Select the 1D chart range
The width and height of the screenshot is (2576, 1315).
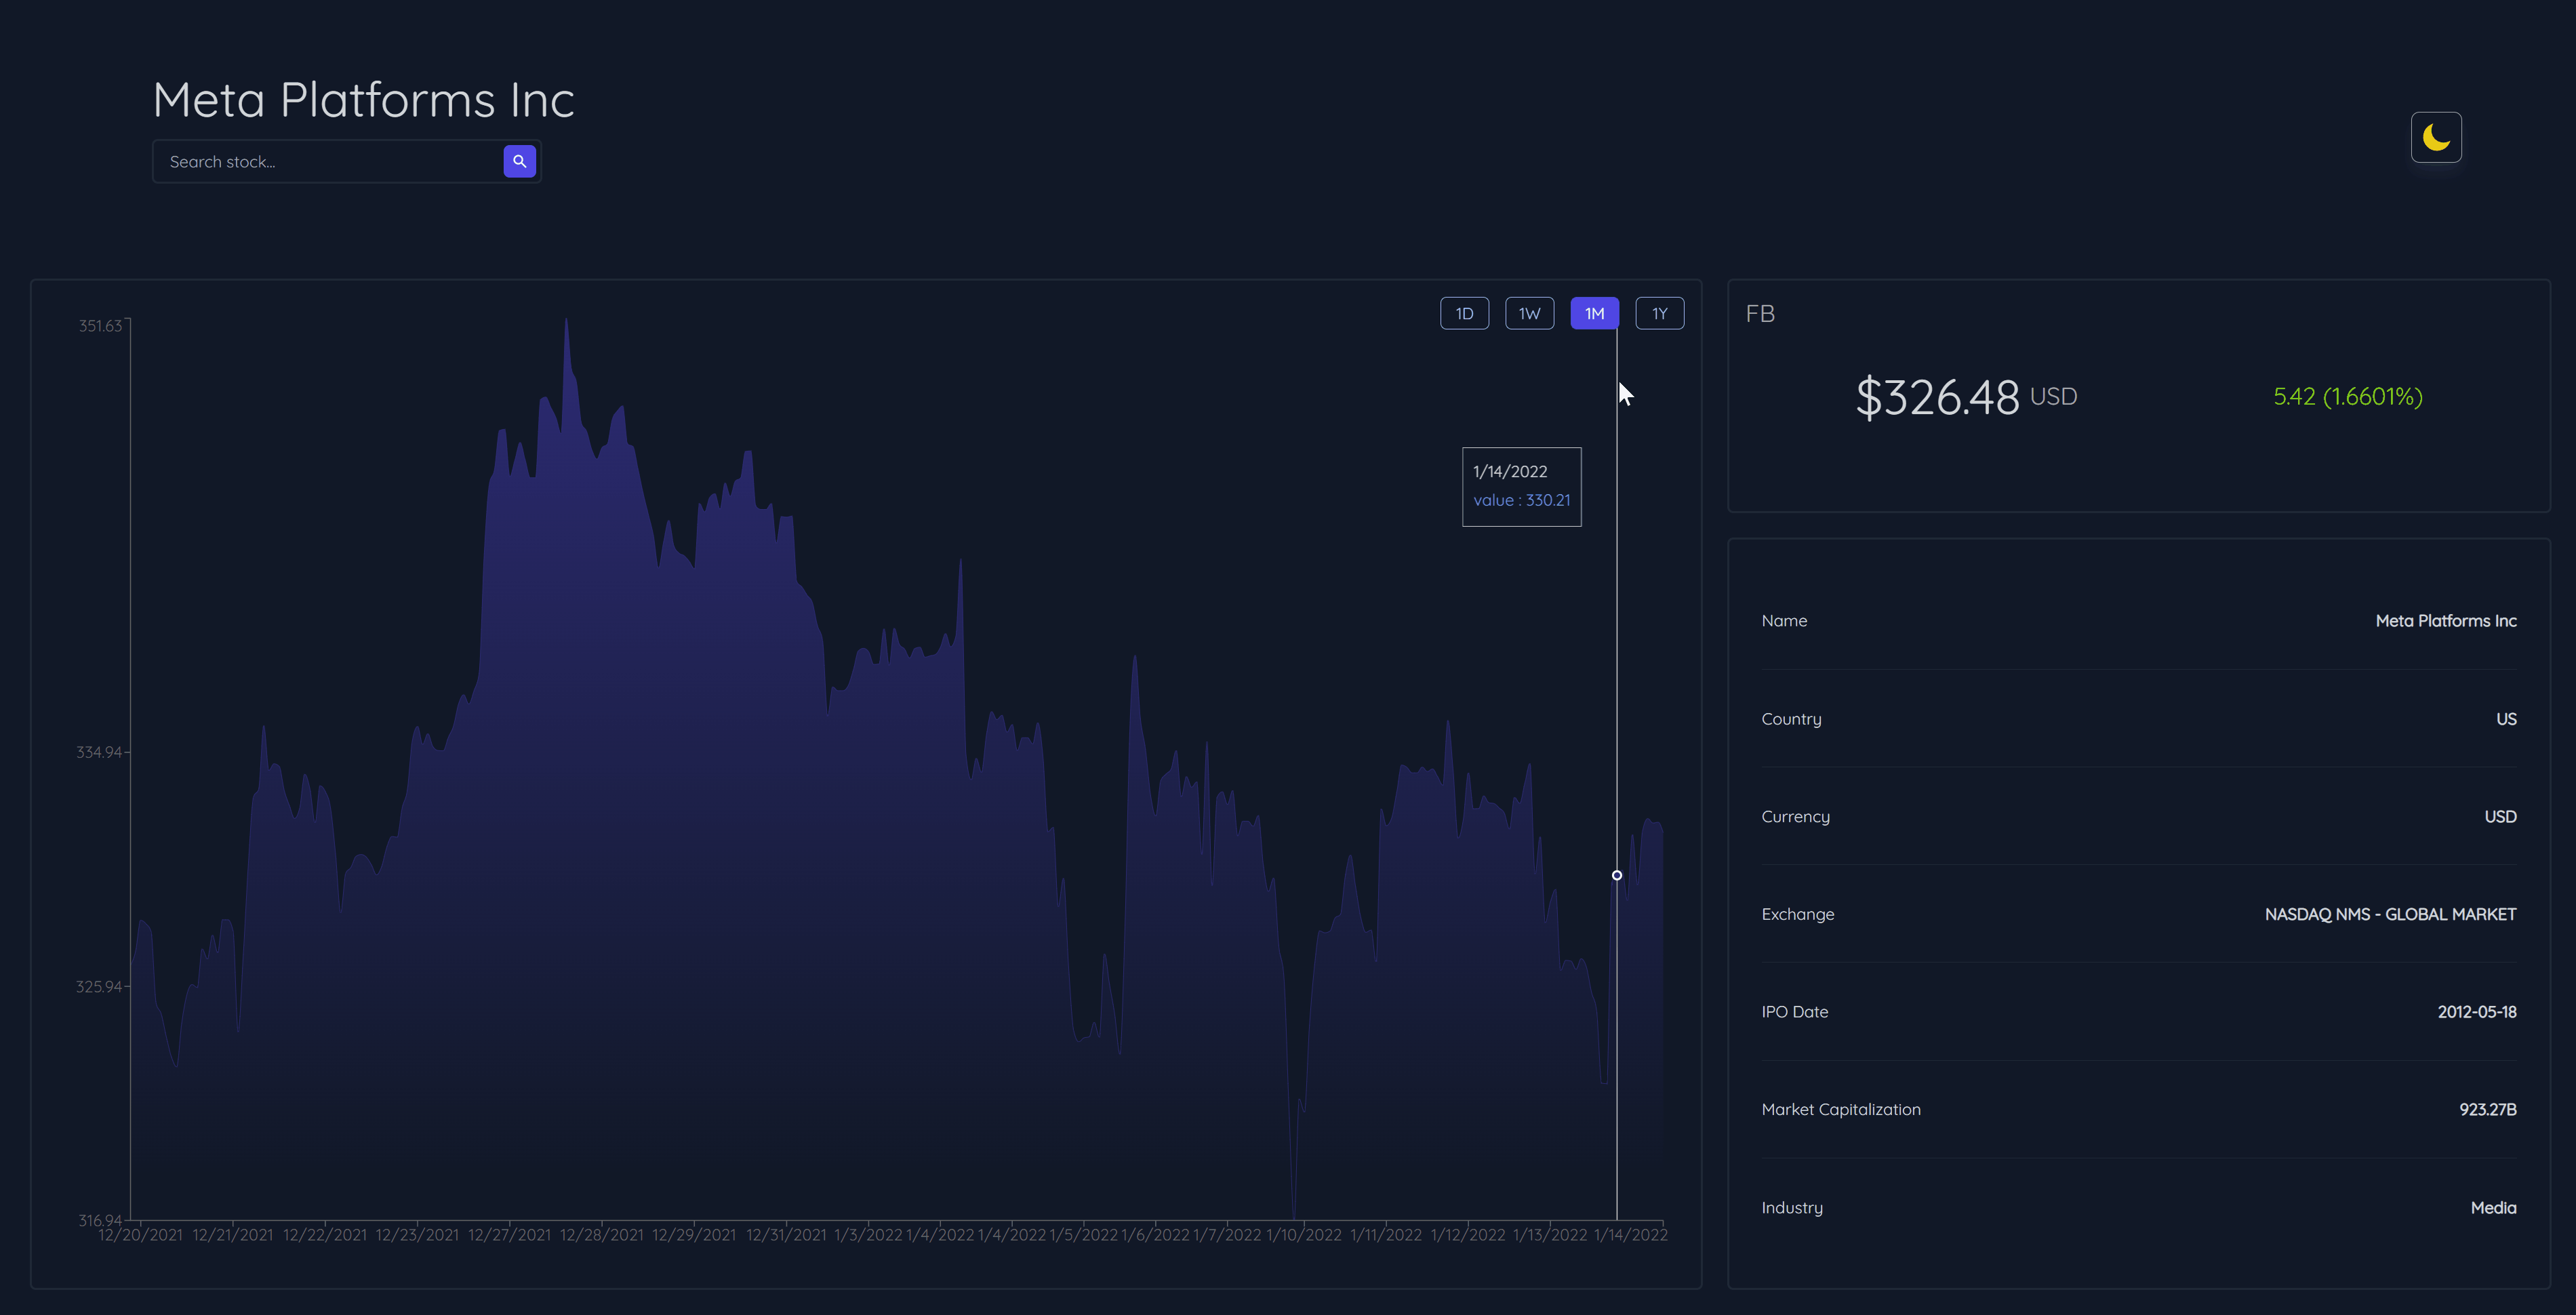coord(1464,313)
